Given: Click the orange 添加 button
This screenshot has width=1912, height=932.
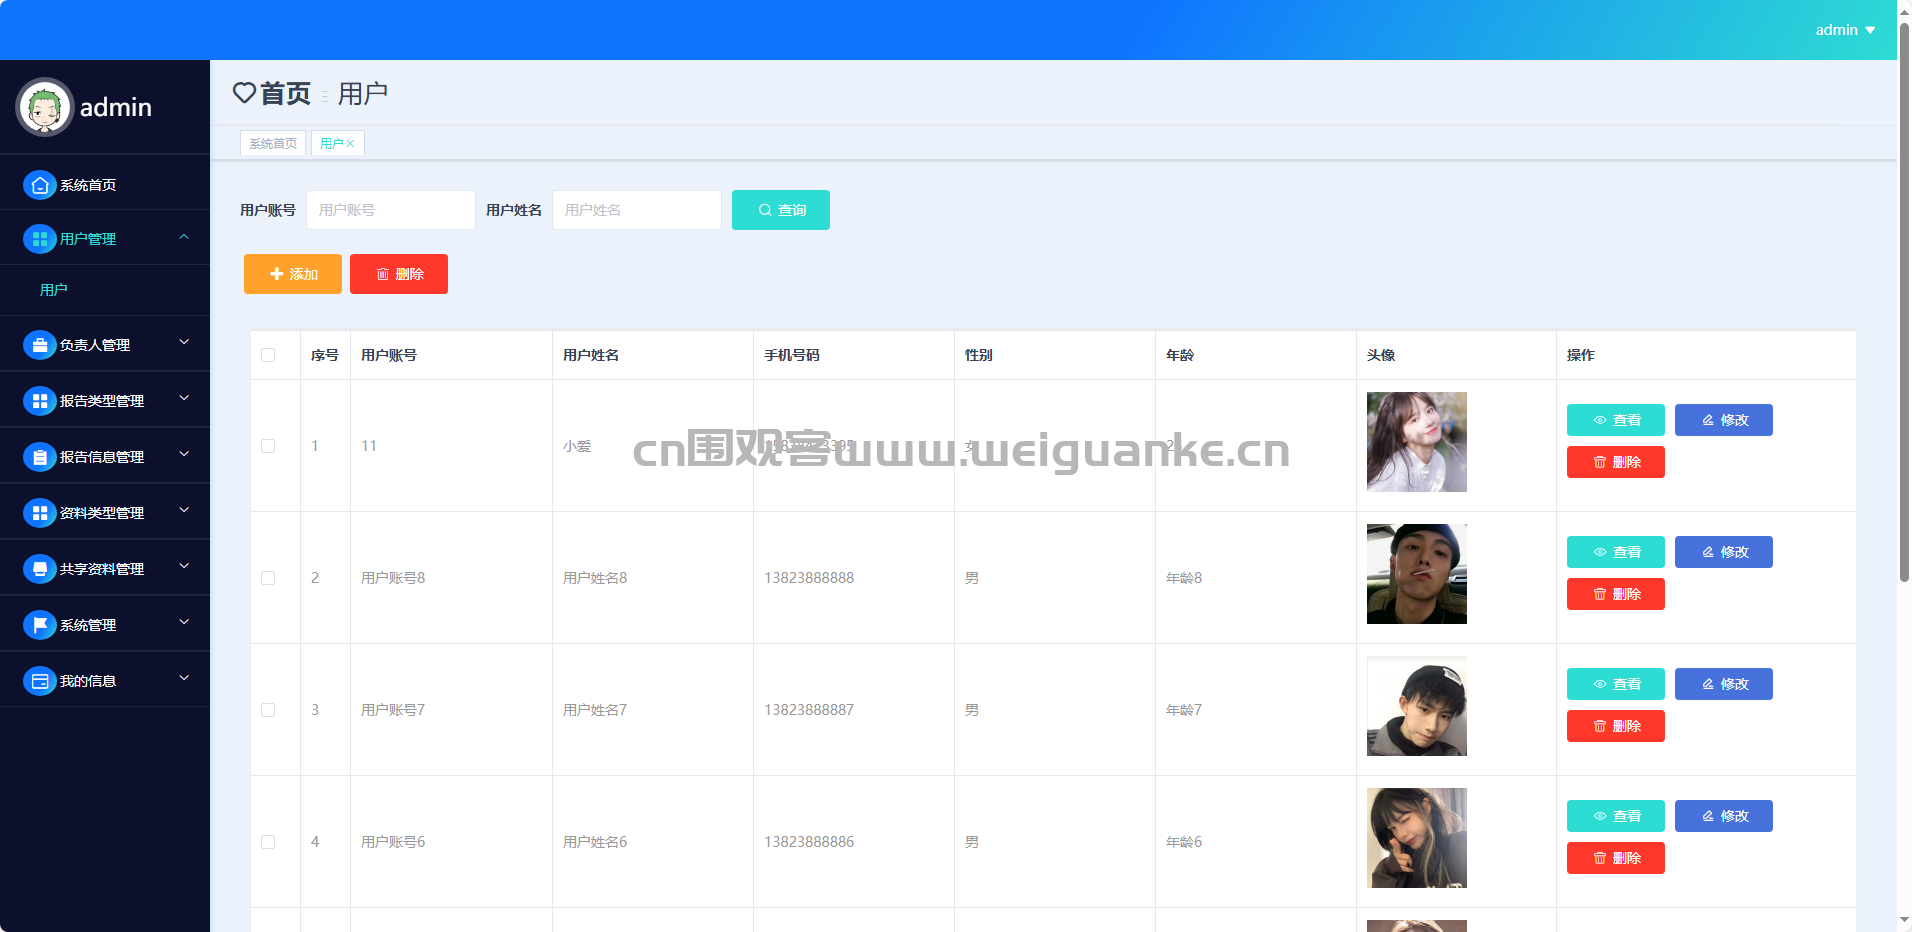Looking at the screenshot, I should 293,274.
